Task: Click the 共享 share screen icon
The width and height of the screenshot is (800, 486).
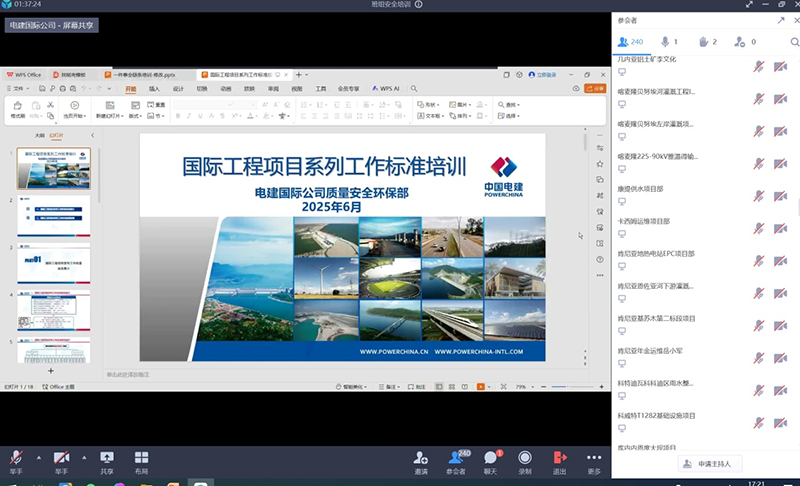Action: click(x=107, y=458)
